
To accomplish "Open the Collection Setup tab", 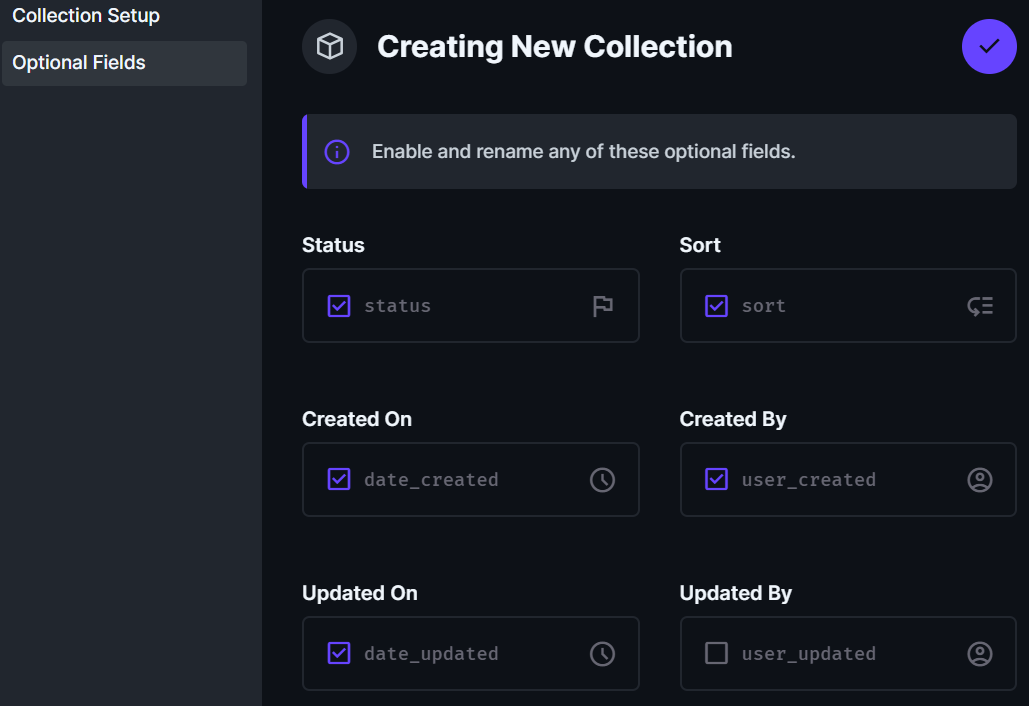I will pos(86,16).
